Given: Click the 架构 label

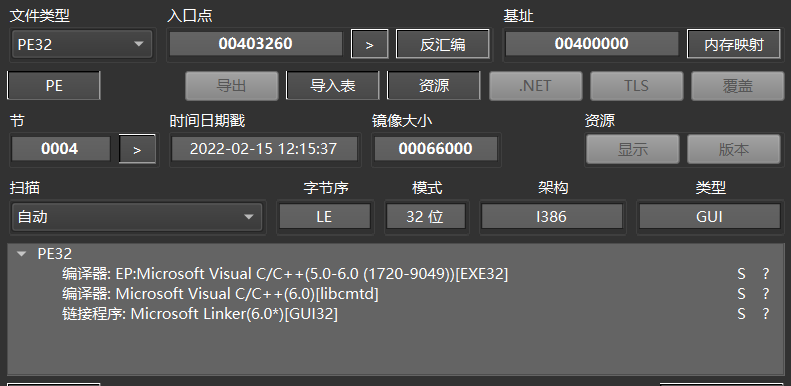Looking at the screenshot, I should [x=553, y=188].
